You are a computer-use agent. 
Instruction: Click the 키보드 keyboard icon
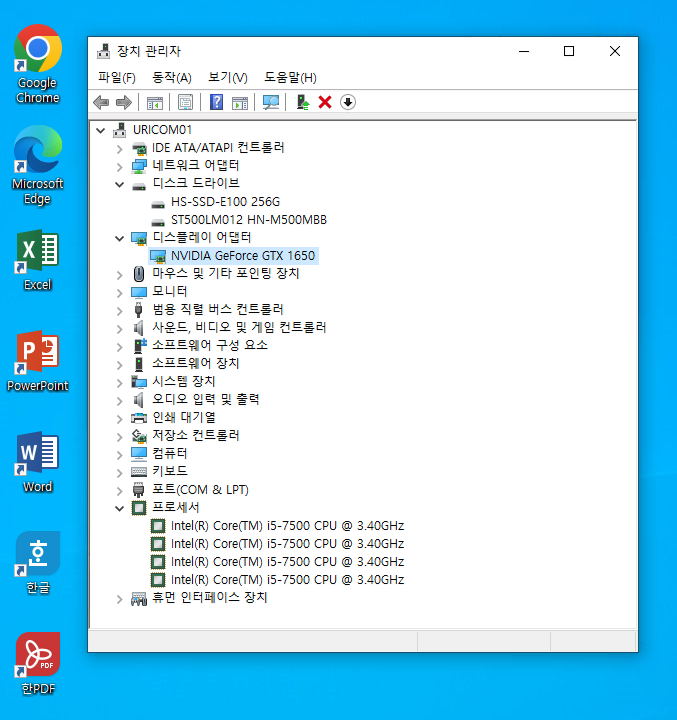(x=139, y=472)
